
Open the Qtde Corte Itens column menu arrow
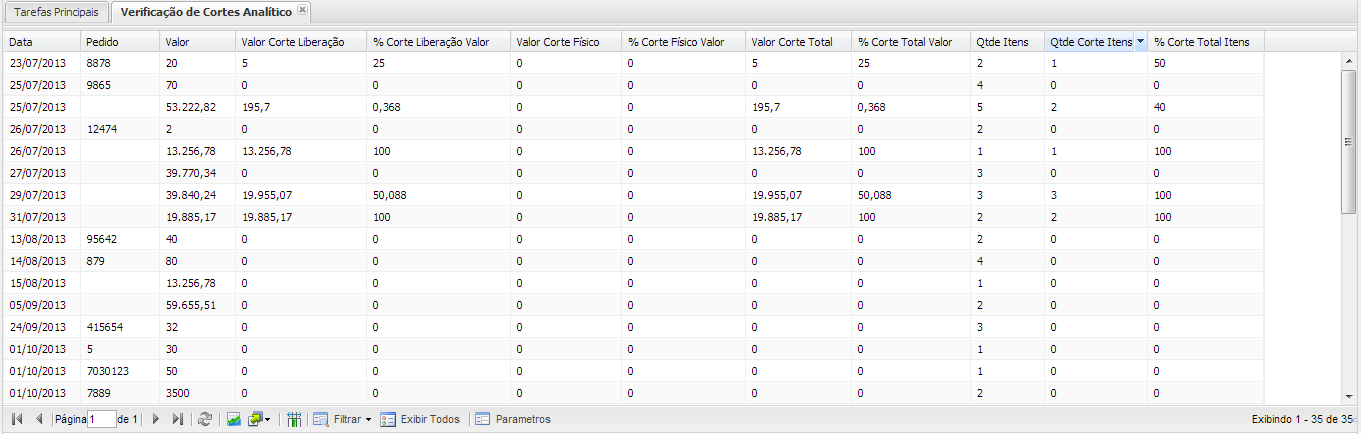point(1140,42)
